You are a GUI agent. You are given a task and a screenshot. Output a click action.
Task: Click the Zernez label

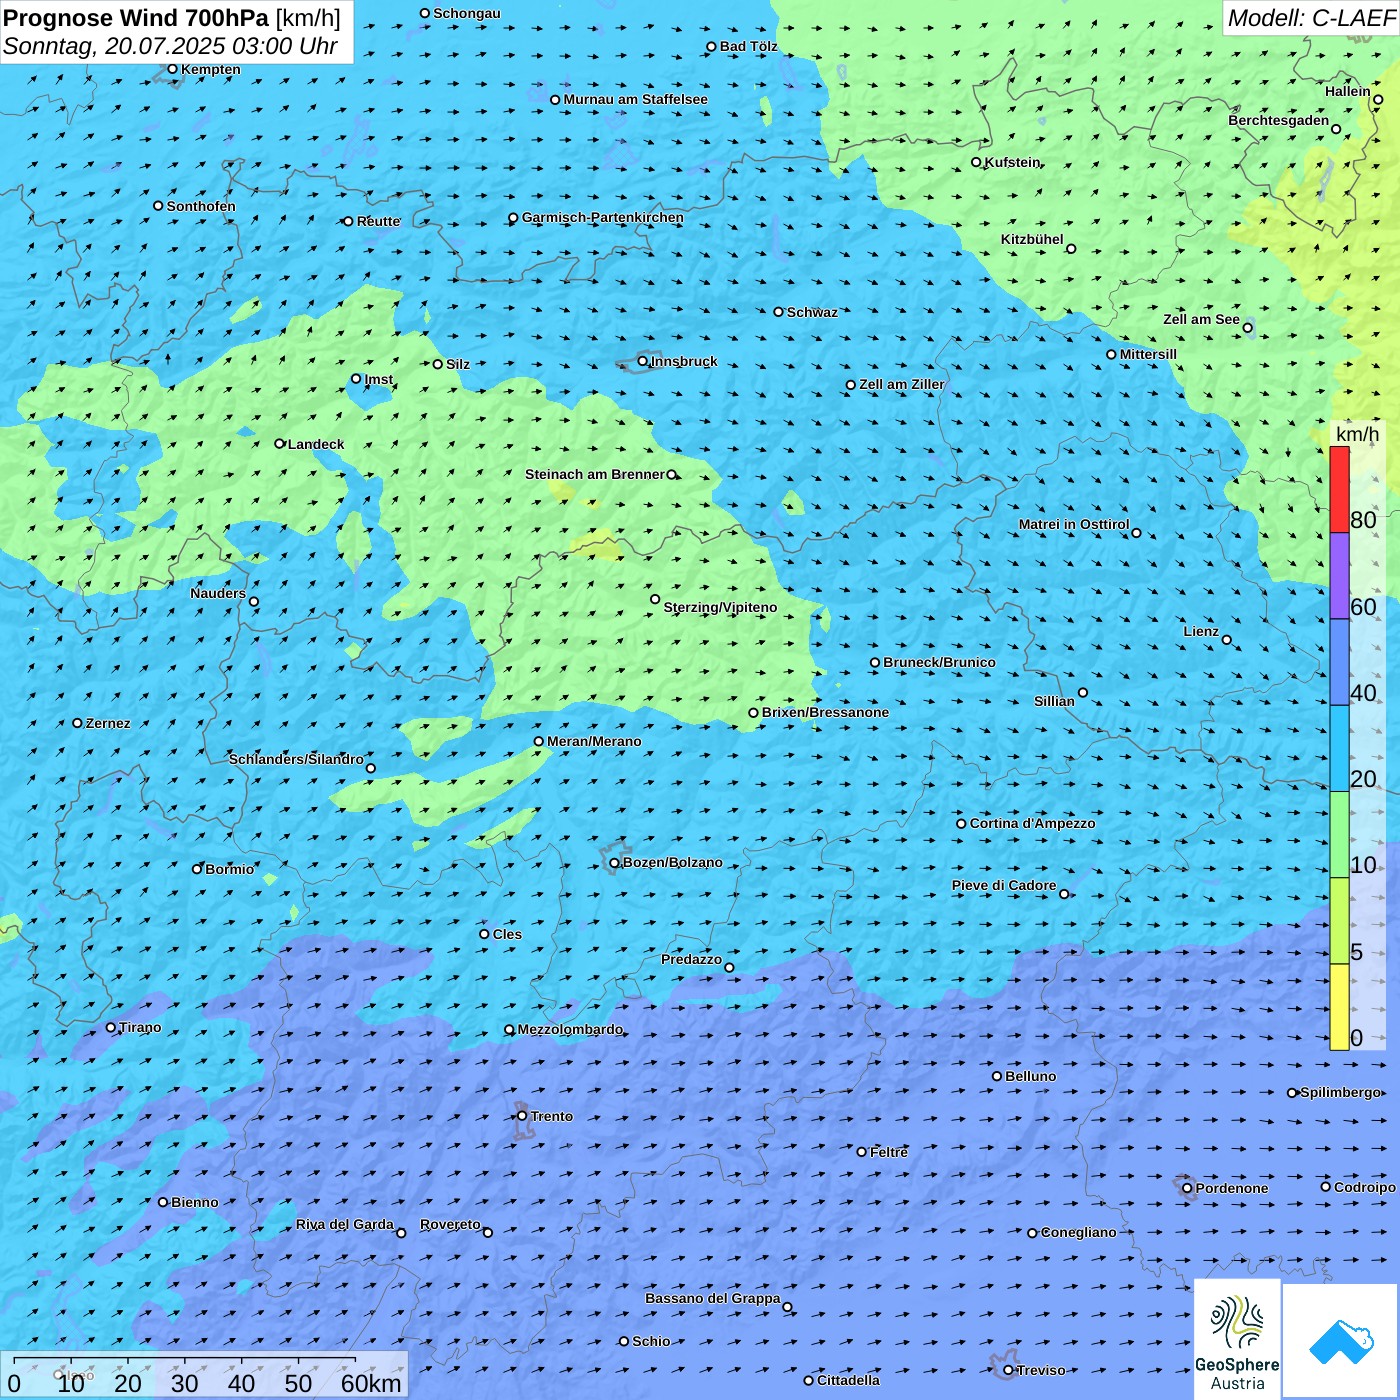108,723
